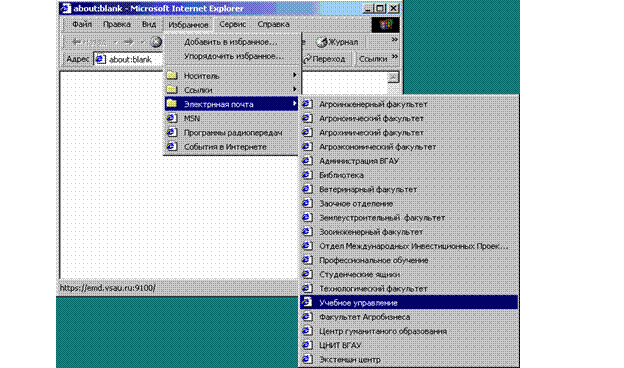This screenshot has width=624, height=368.
Task: Open Экстеншн центр mail link
Action: 409,360
